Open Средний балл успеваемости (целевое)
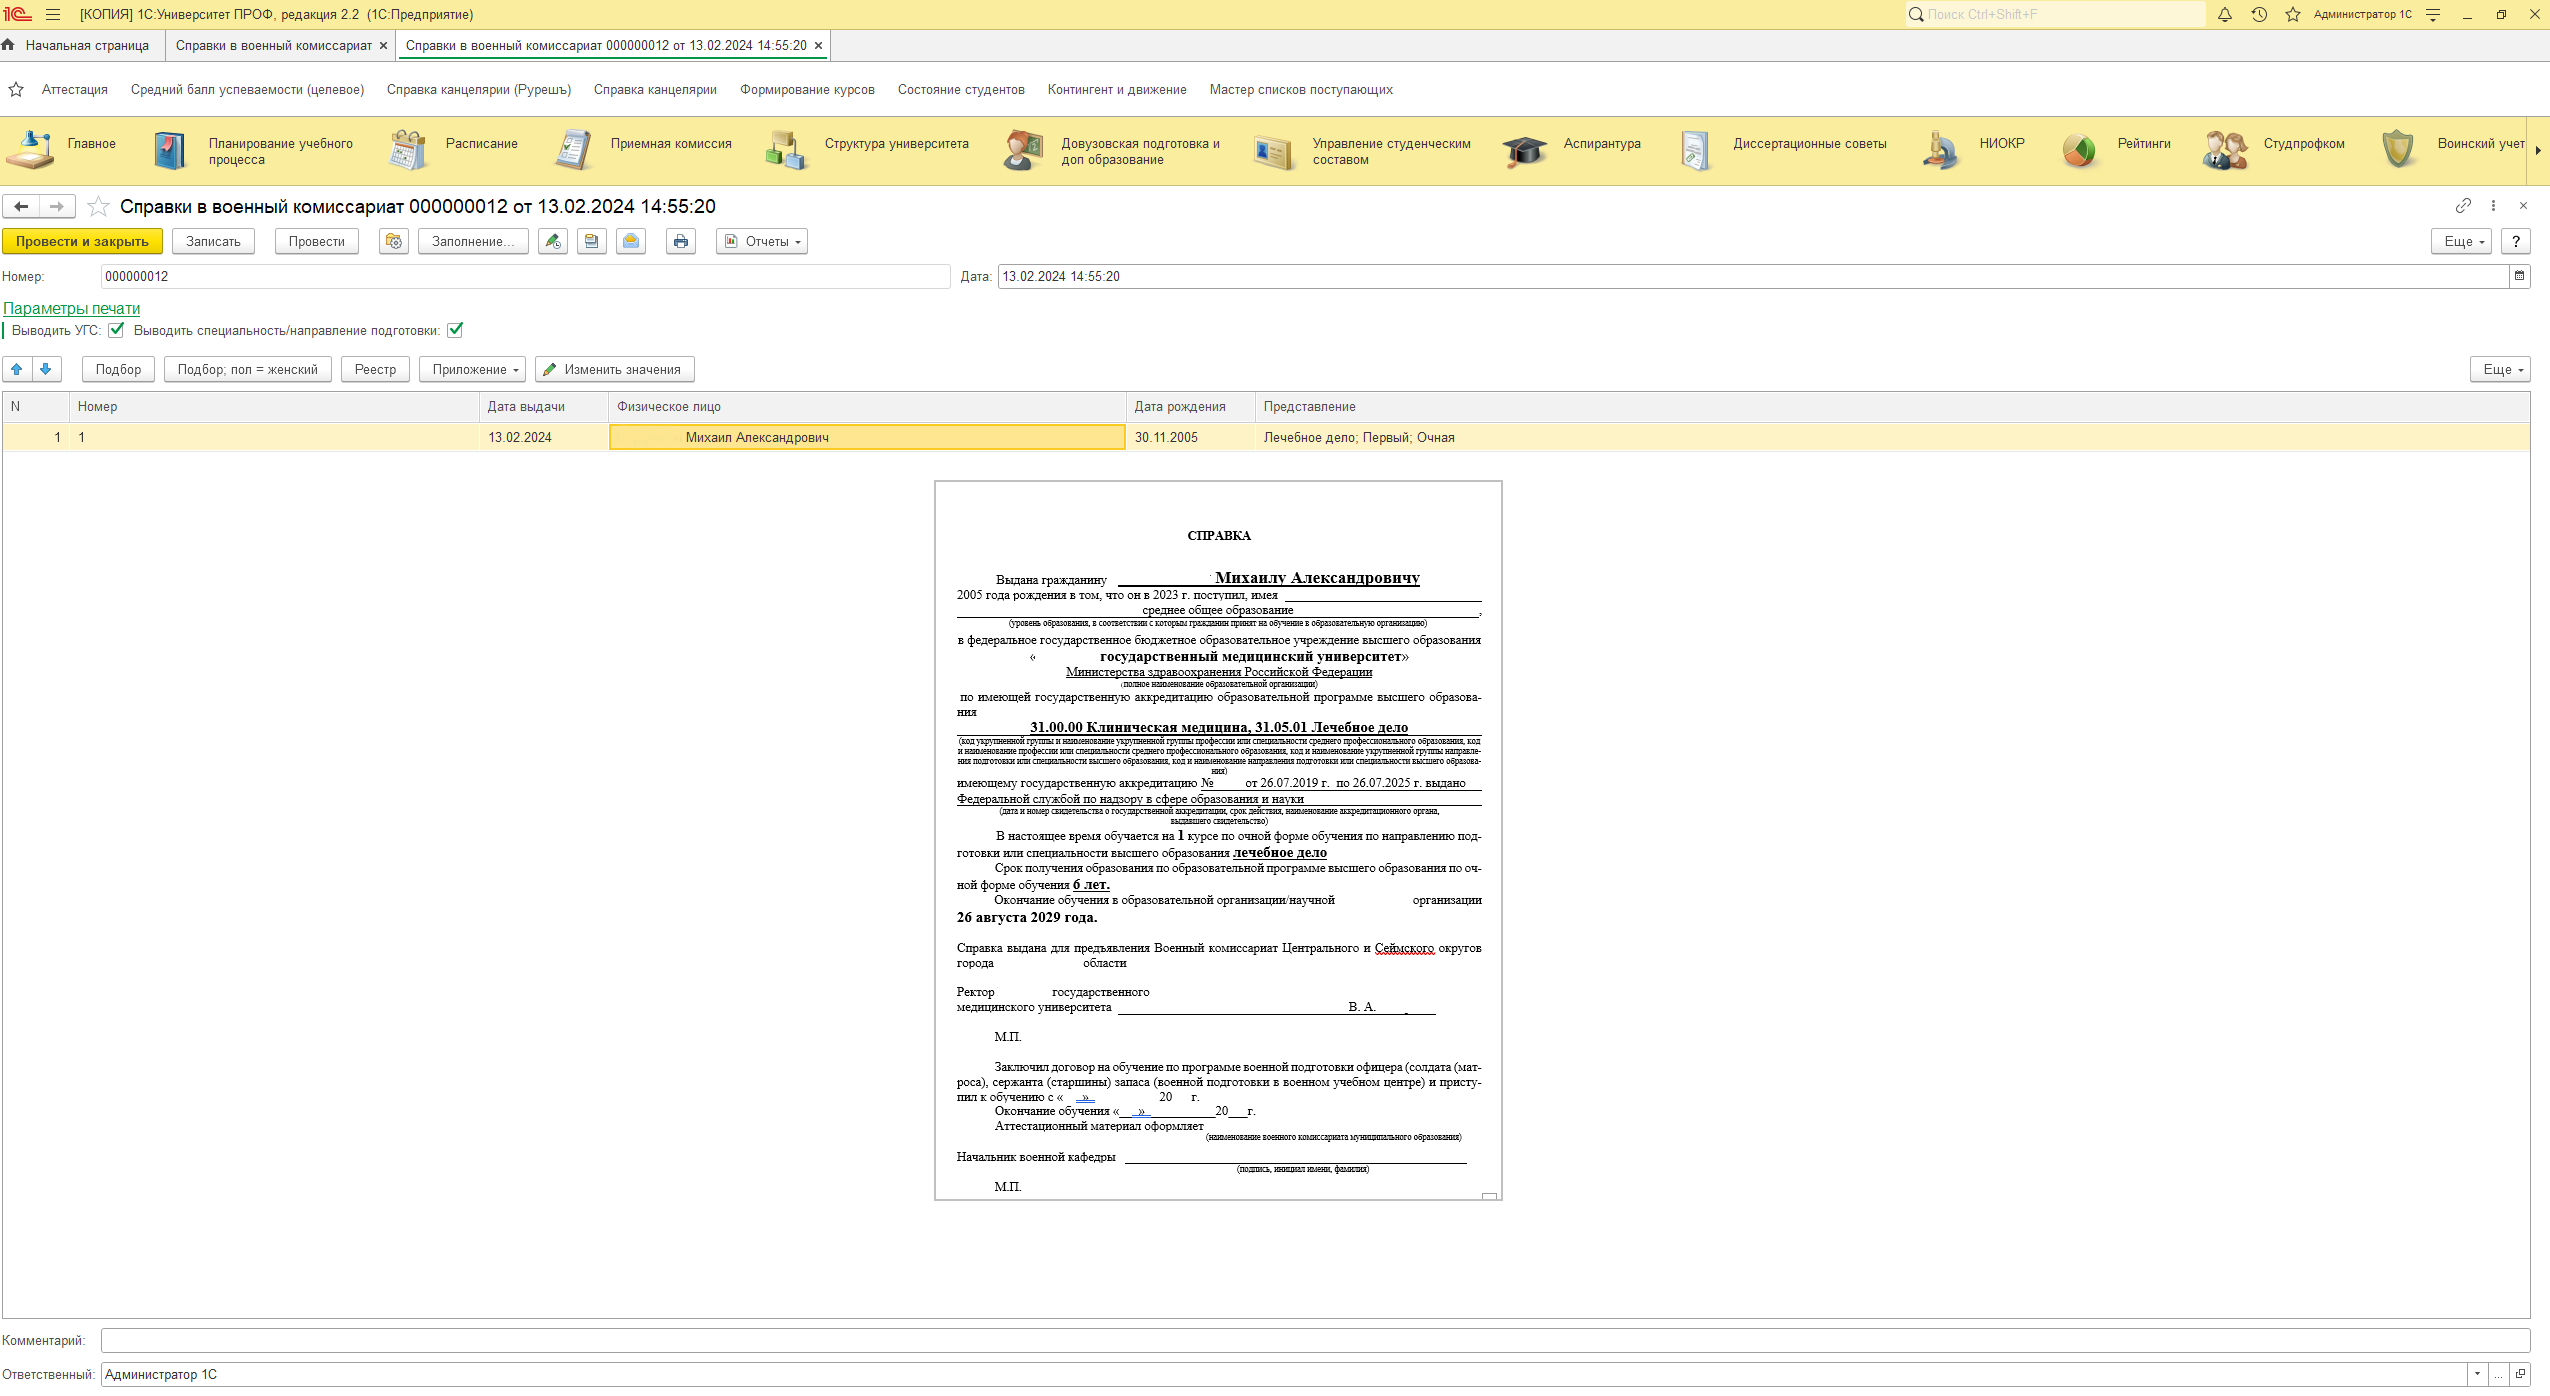Screen dimensions: 2550x1396 247,90
